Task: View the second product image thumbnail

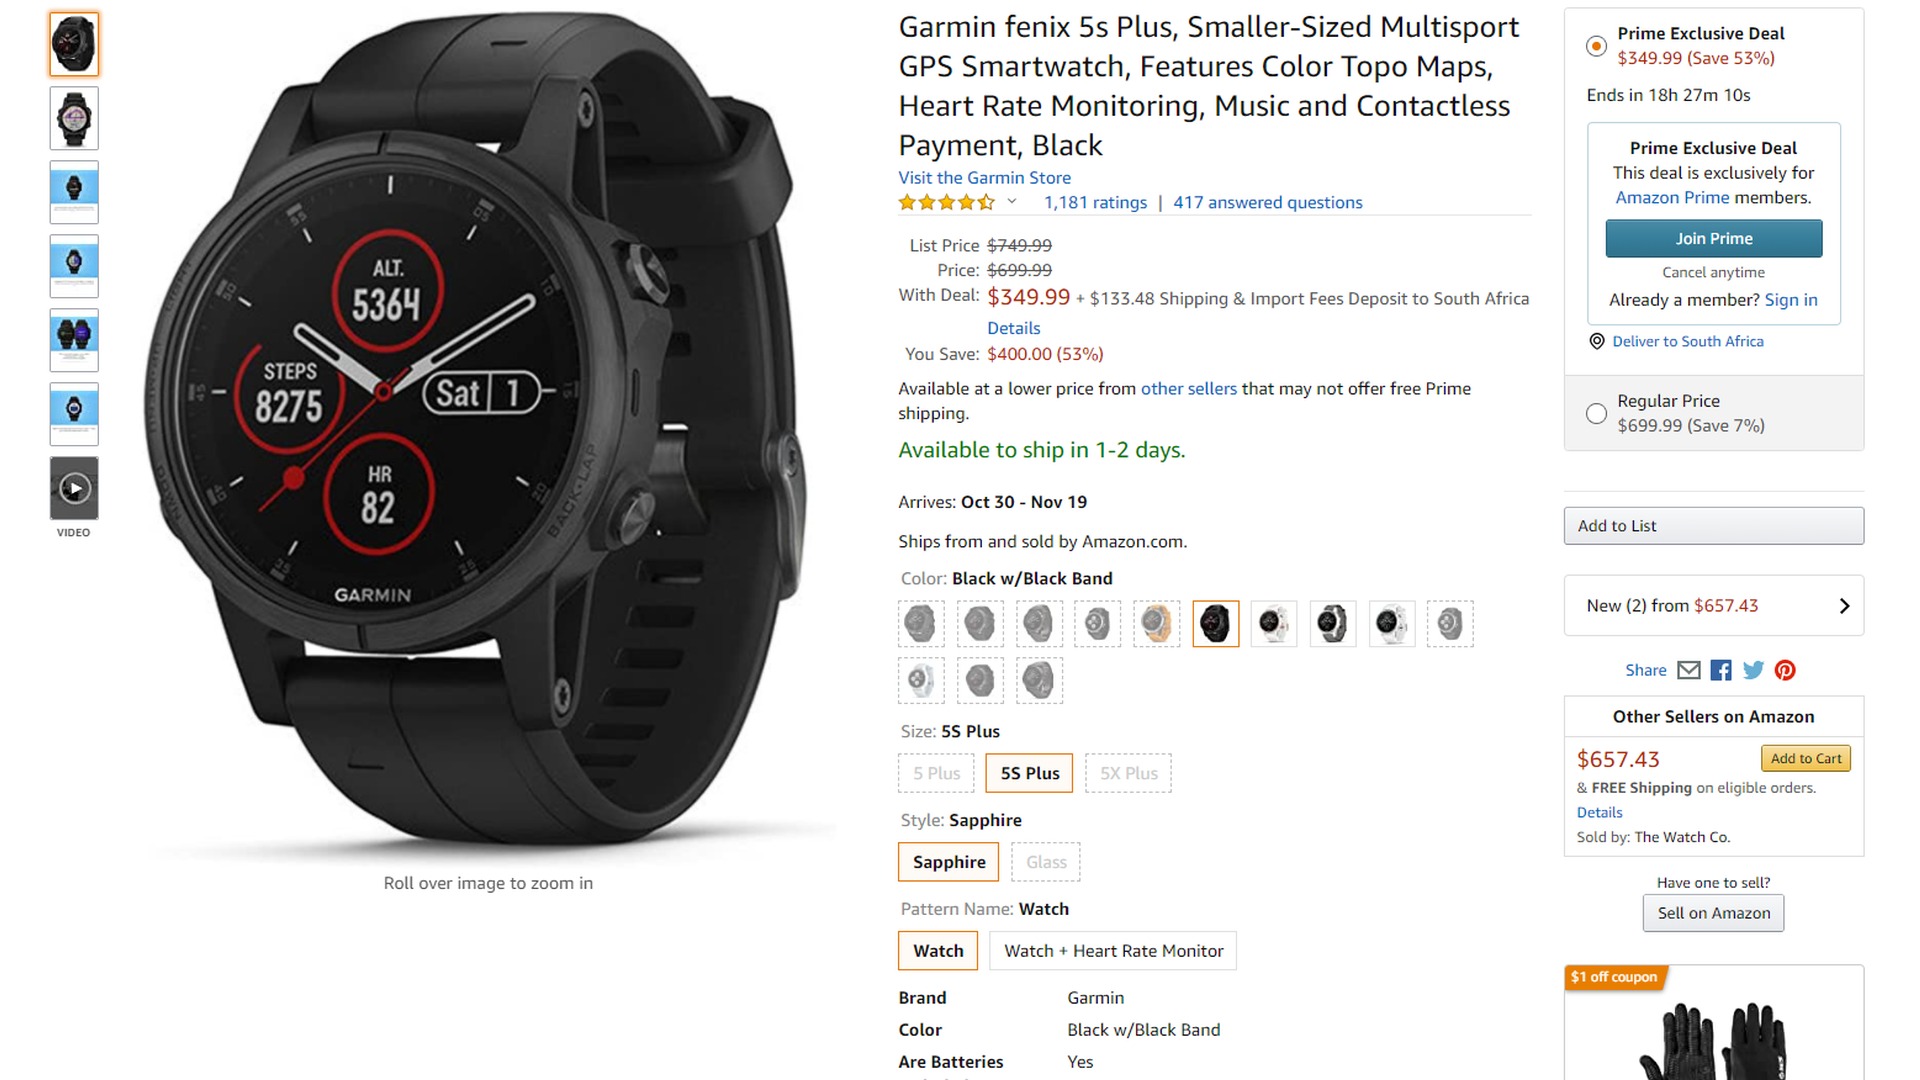Action: (x=74, y=118)
